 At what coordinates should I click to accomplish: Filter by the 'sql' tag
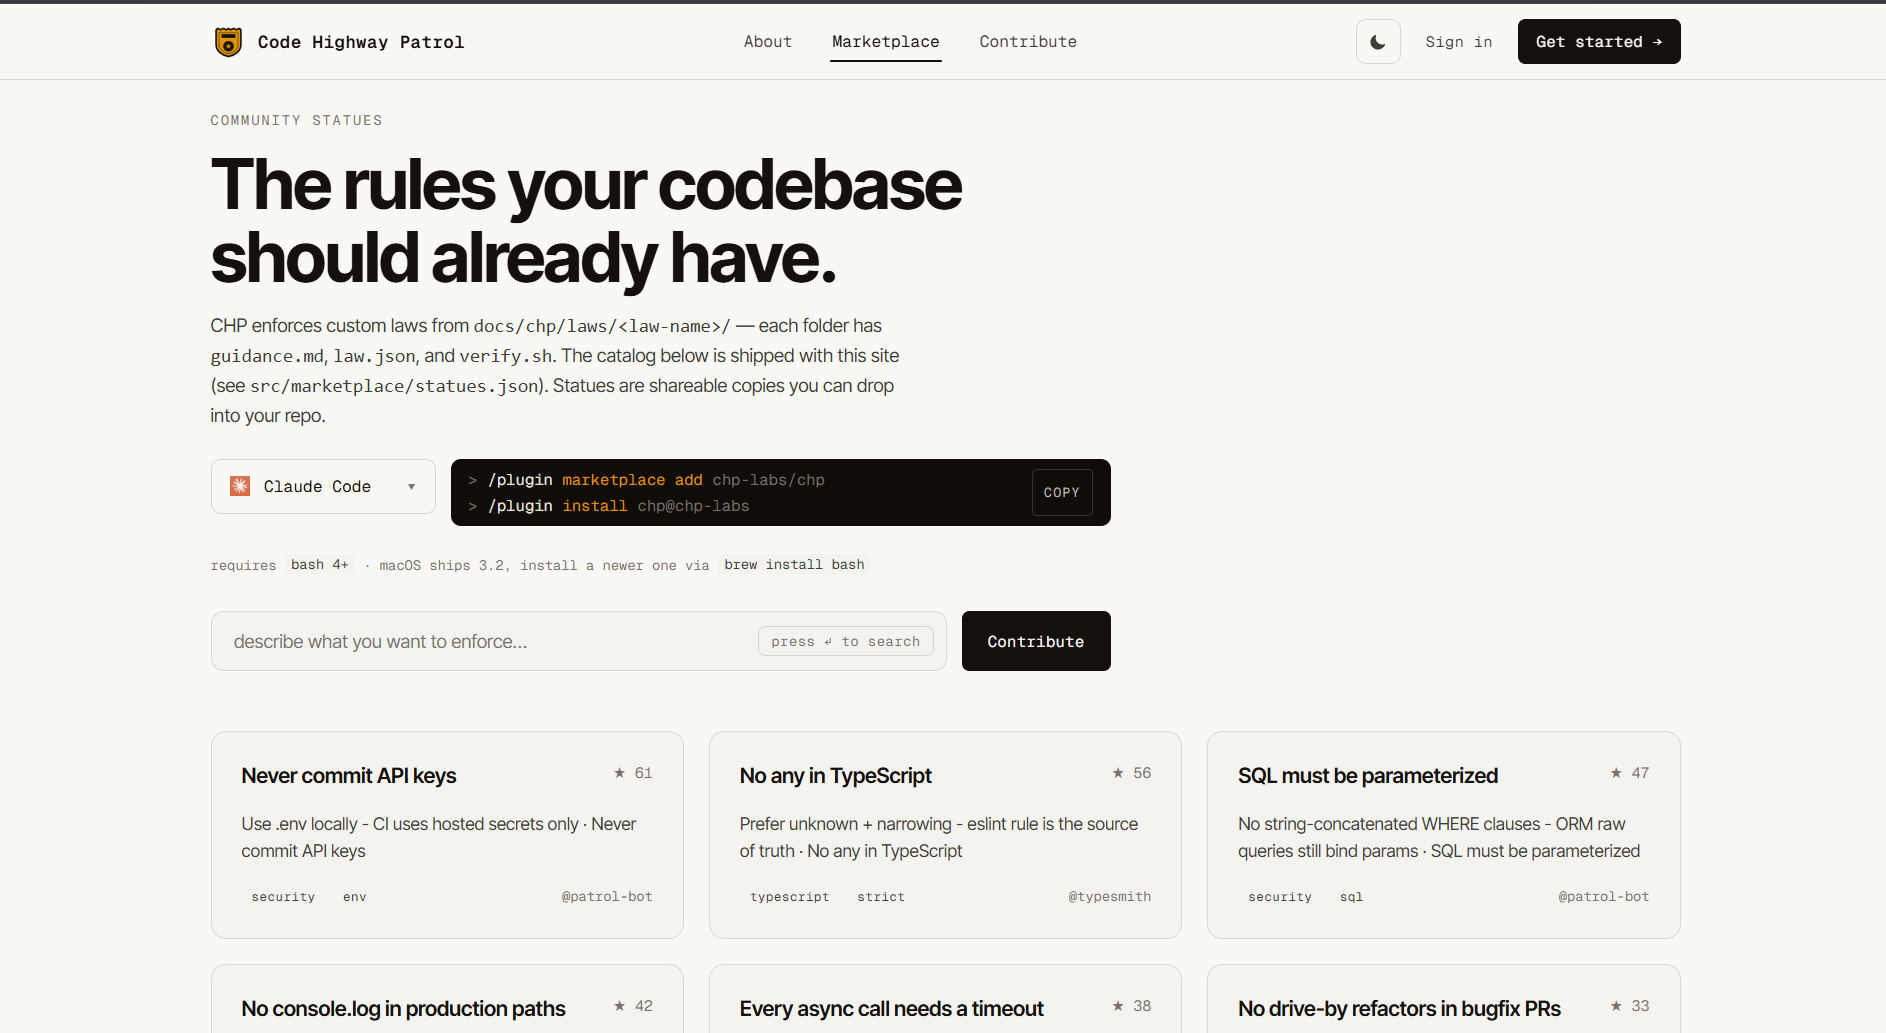(x=1352, y=897)
